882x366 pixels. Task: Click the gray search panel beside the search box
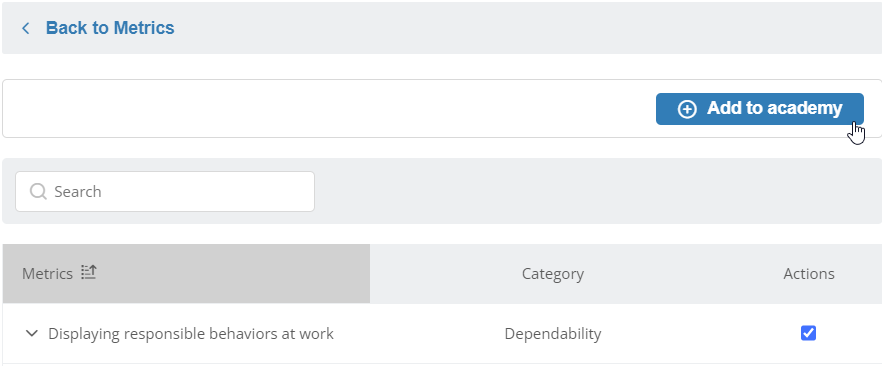[x=596, y=191]
